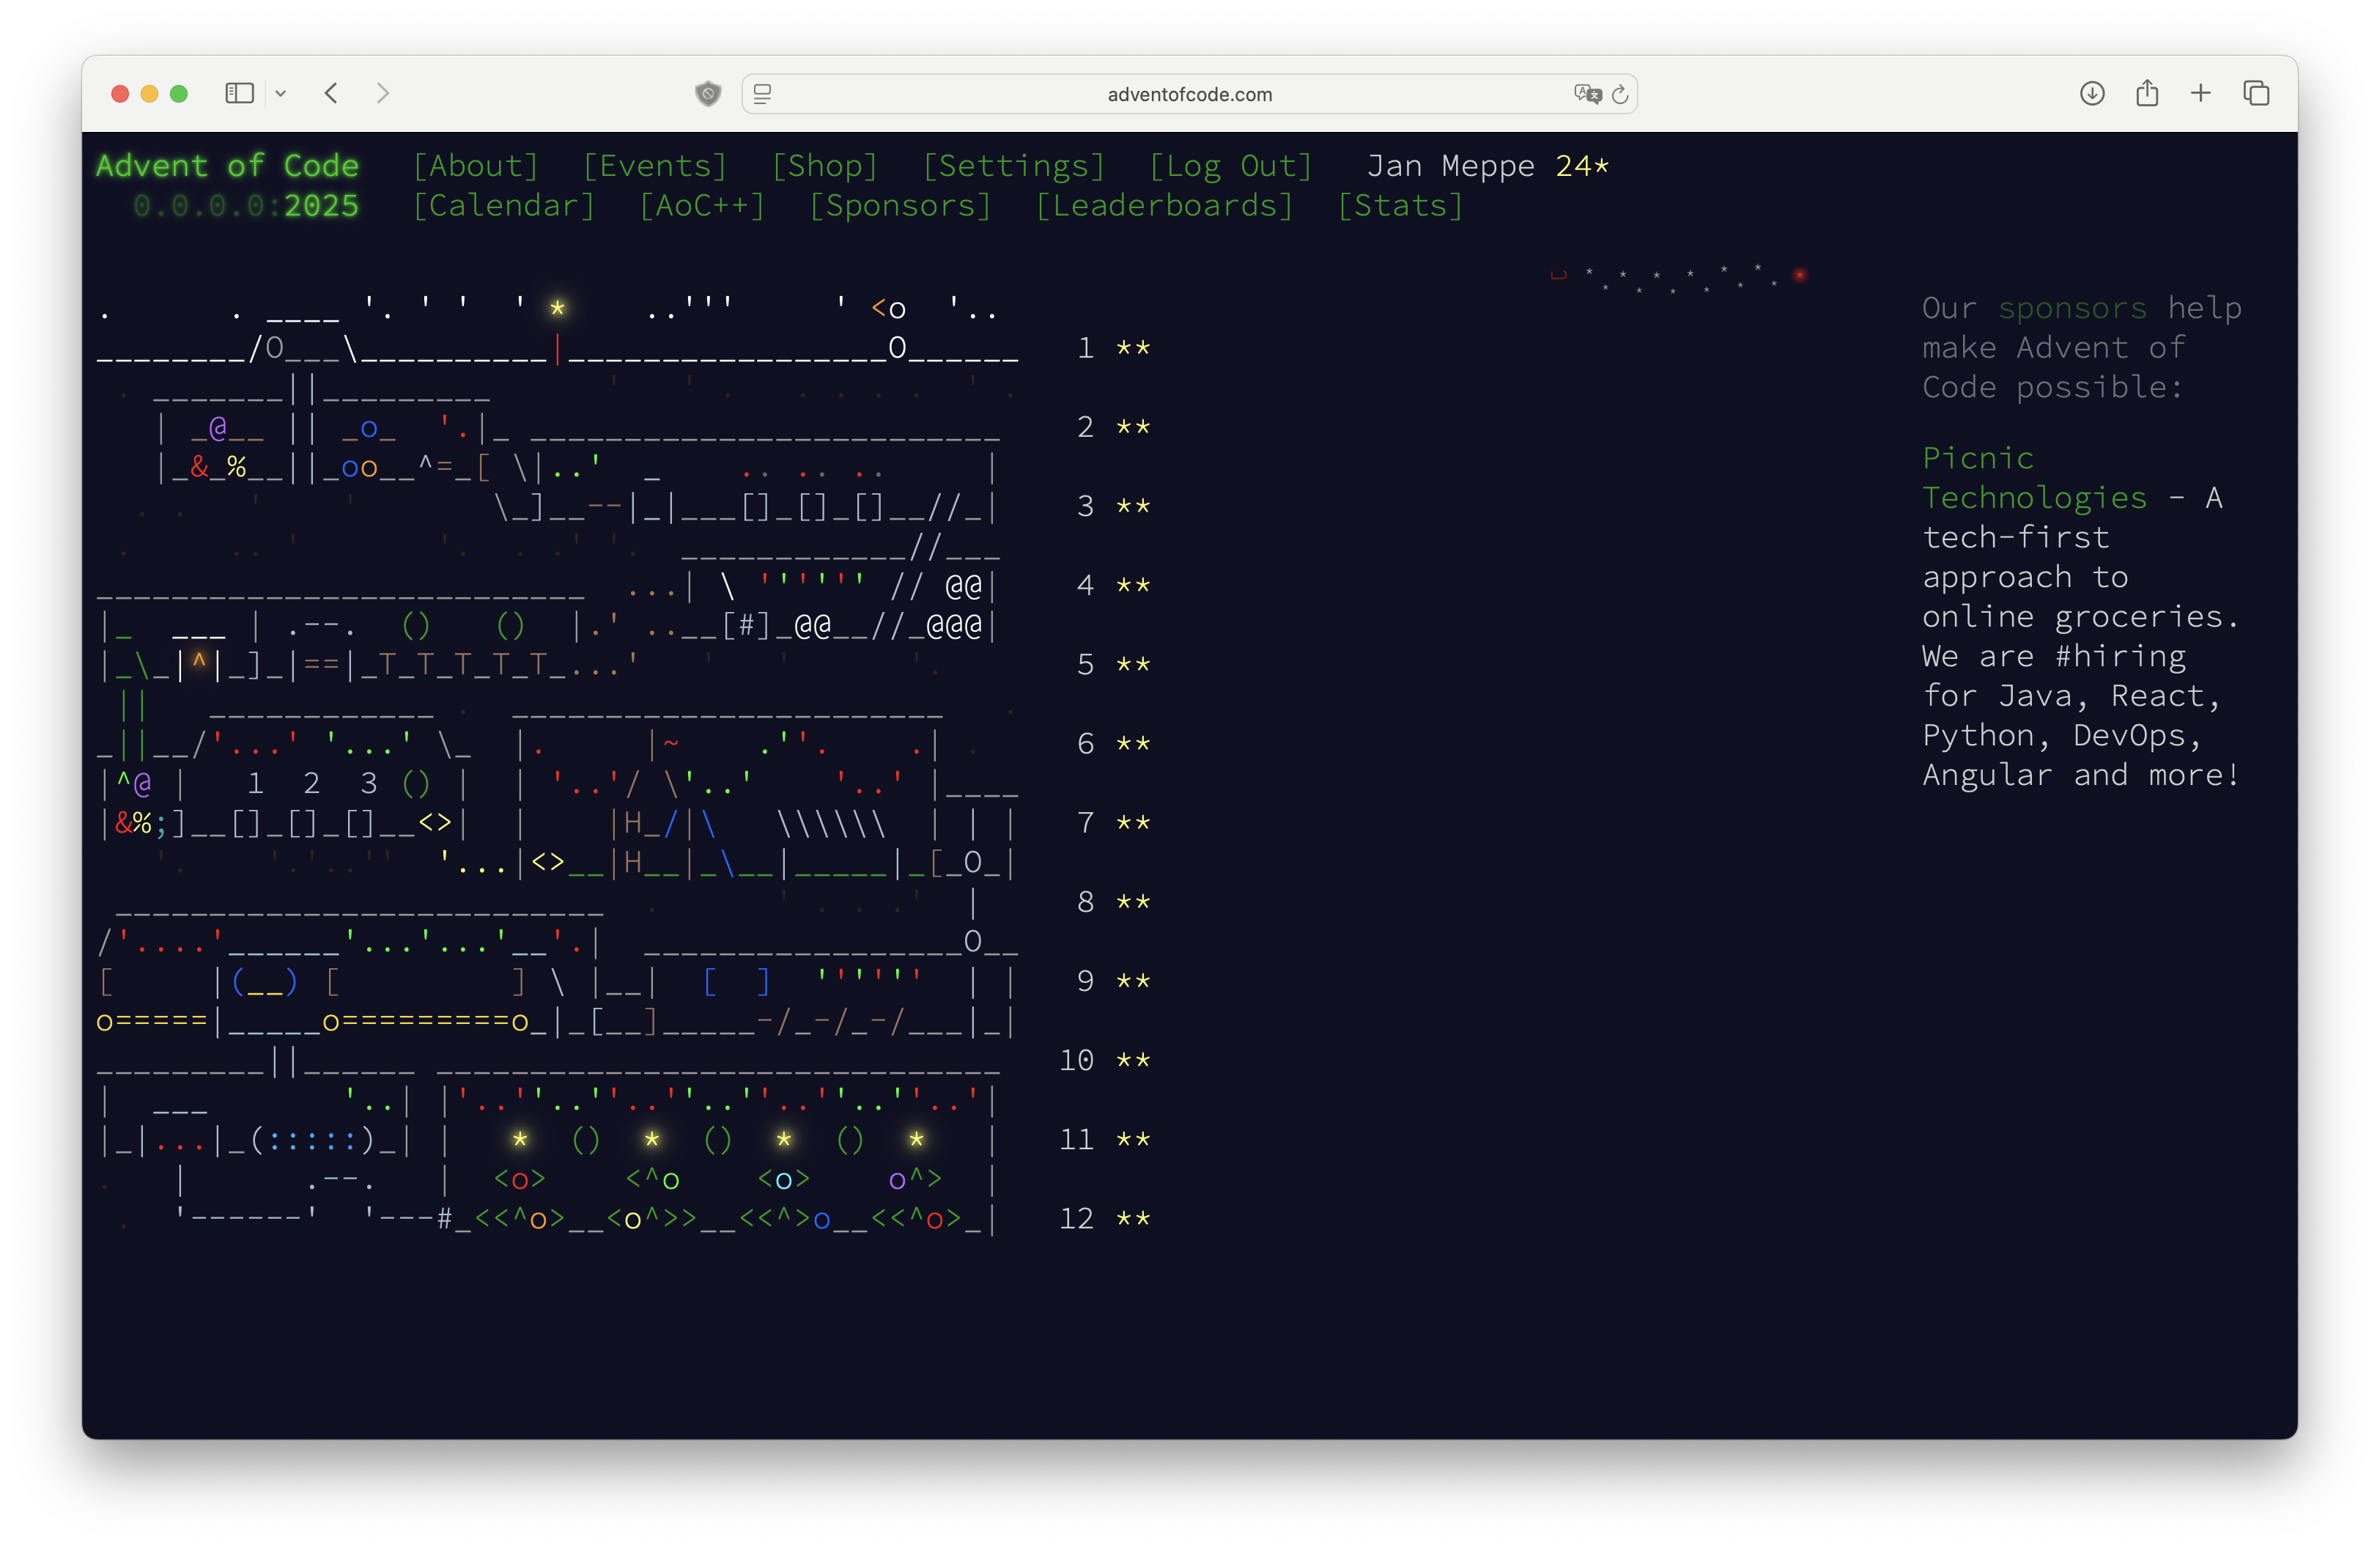Reload the page with the refresh icon

pos(1621,94)
